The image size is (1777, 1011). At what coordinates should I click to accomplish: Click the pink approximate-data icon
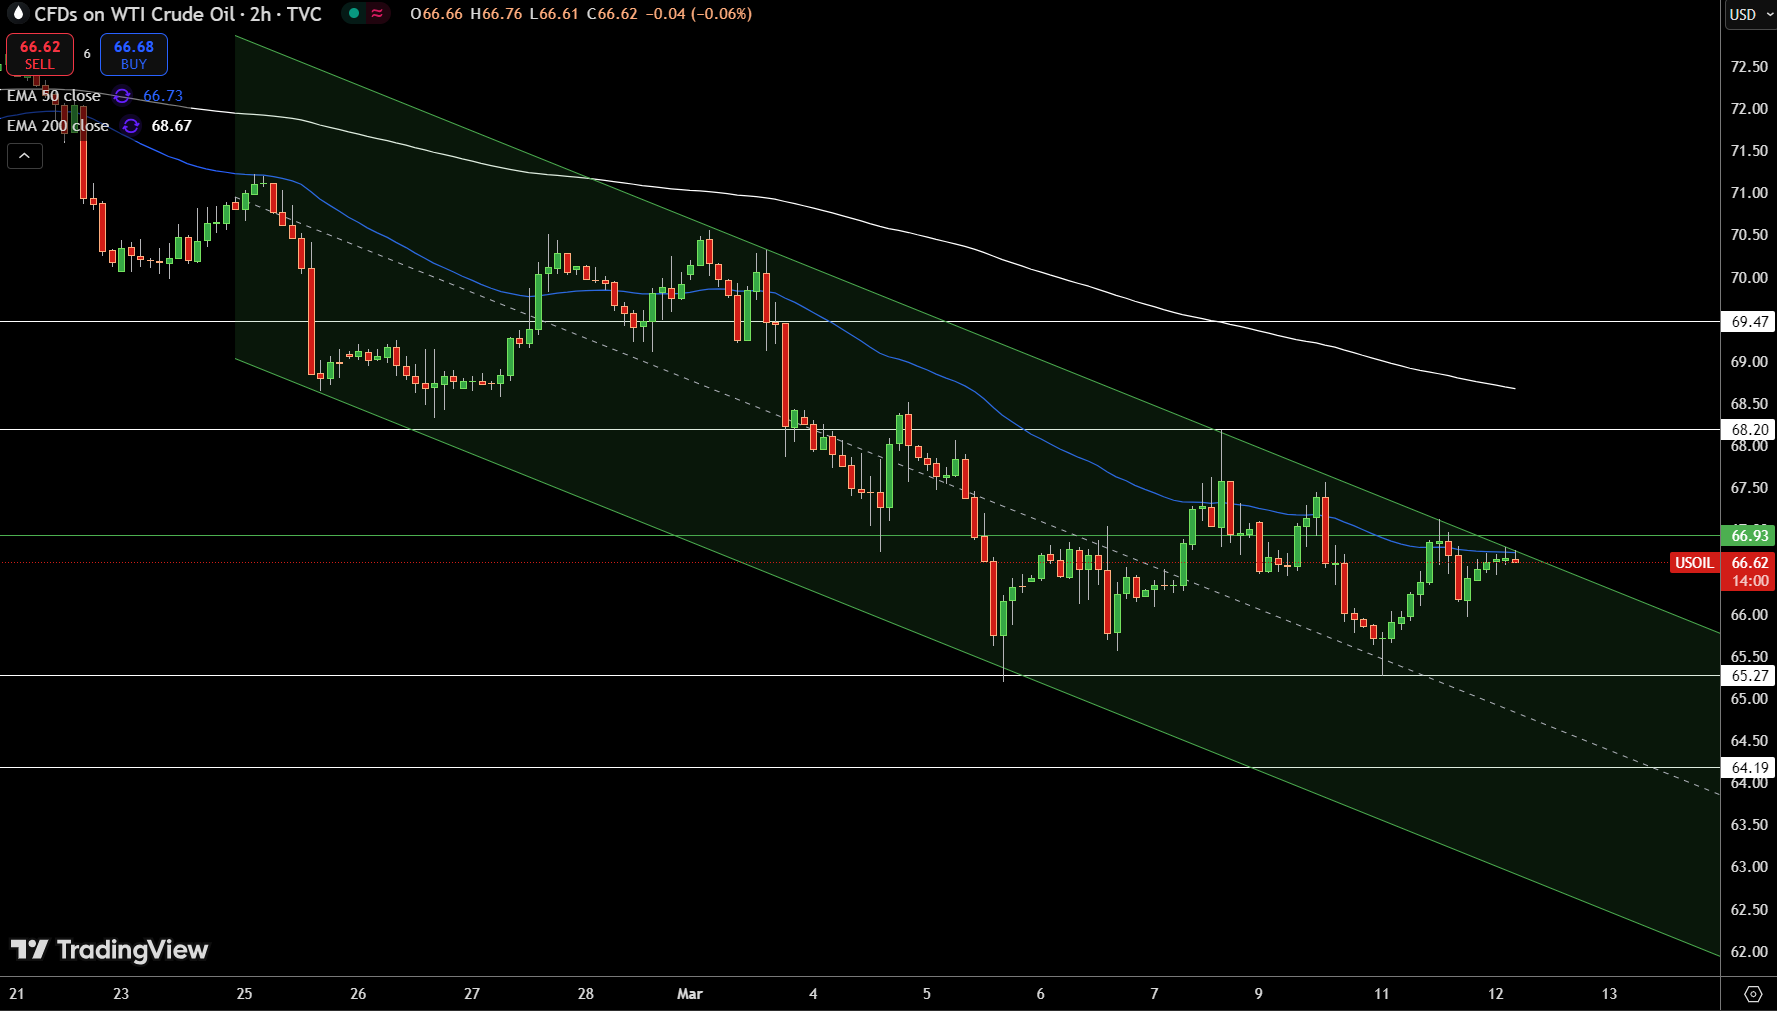[x=377, y=14]
